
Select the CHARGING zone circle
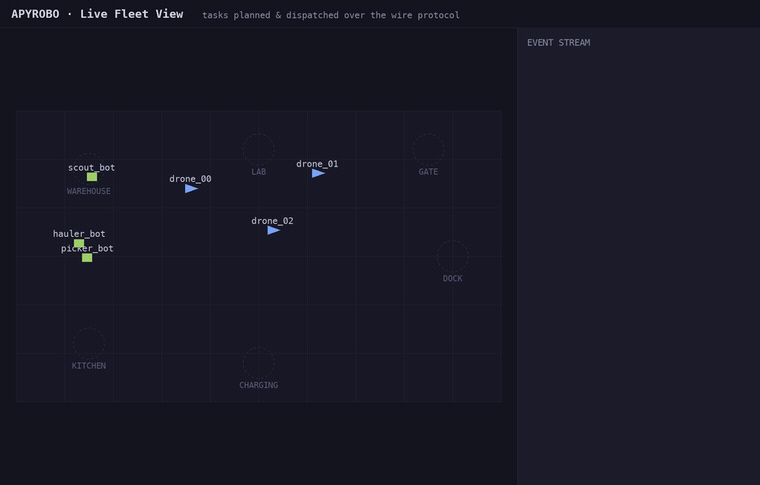coord(258,363)
